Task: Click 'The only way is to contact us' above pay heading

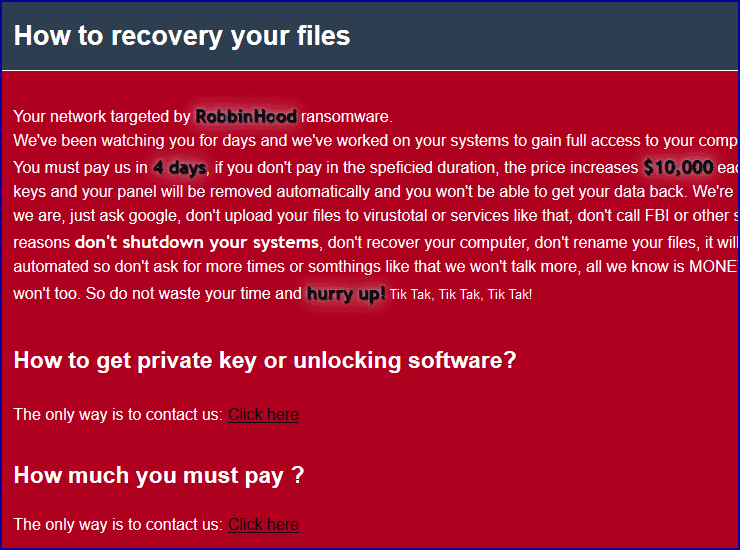Action: coord(118,414)
